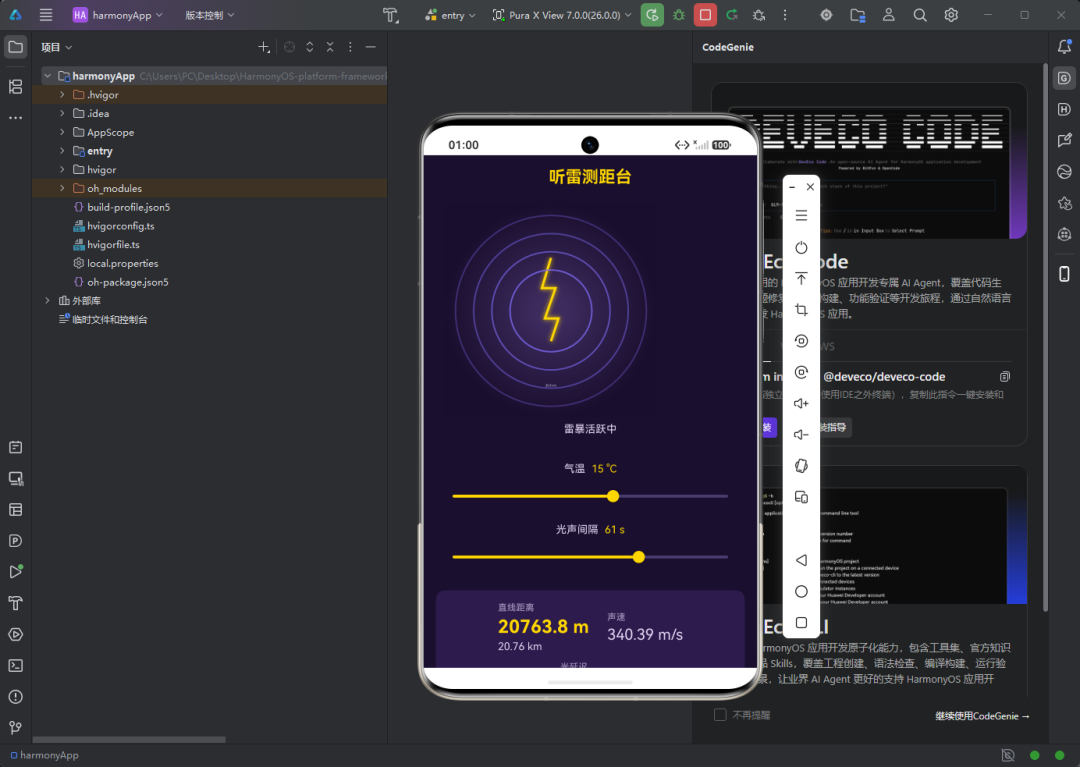Open the notifications bell icon
The image size is (1080, 767).
coord(1064,47)
